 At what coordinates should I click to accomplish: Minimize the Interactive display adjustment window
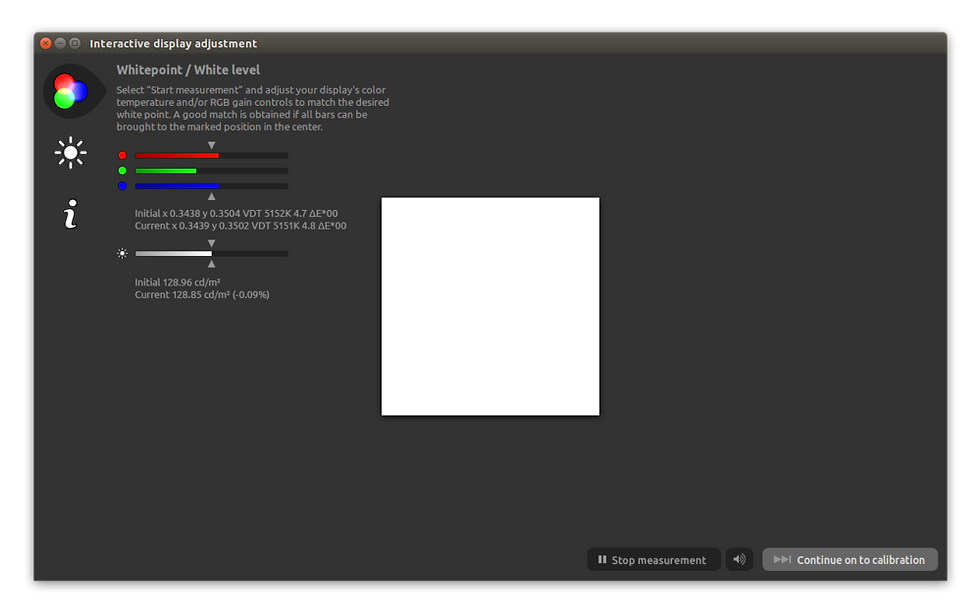(60, 43)
